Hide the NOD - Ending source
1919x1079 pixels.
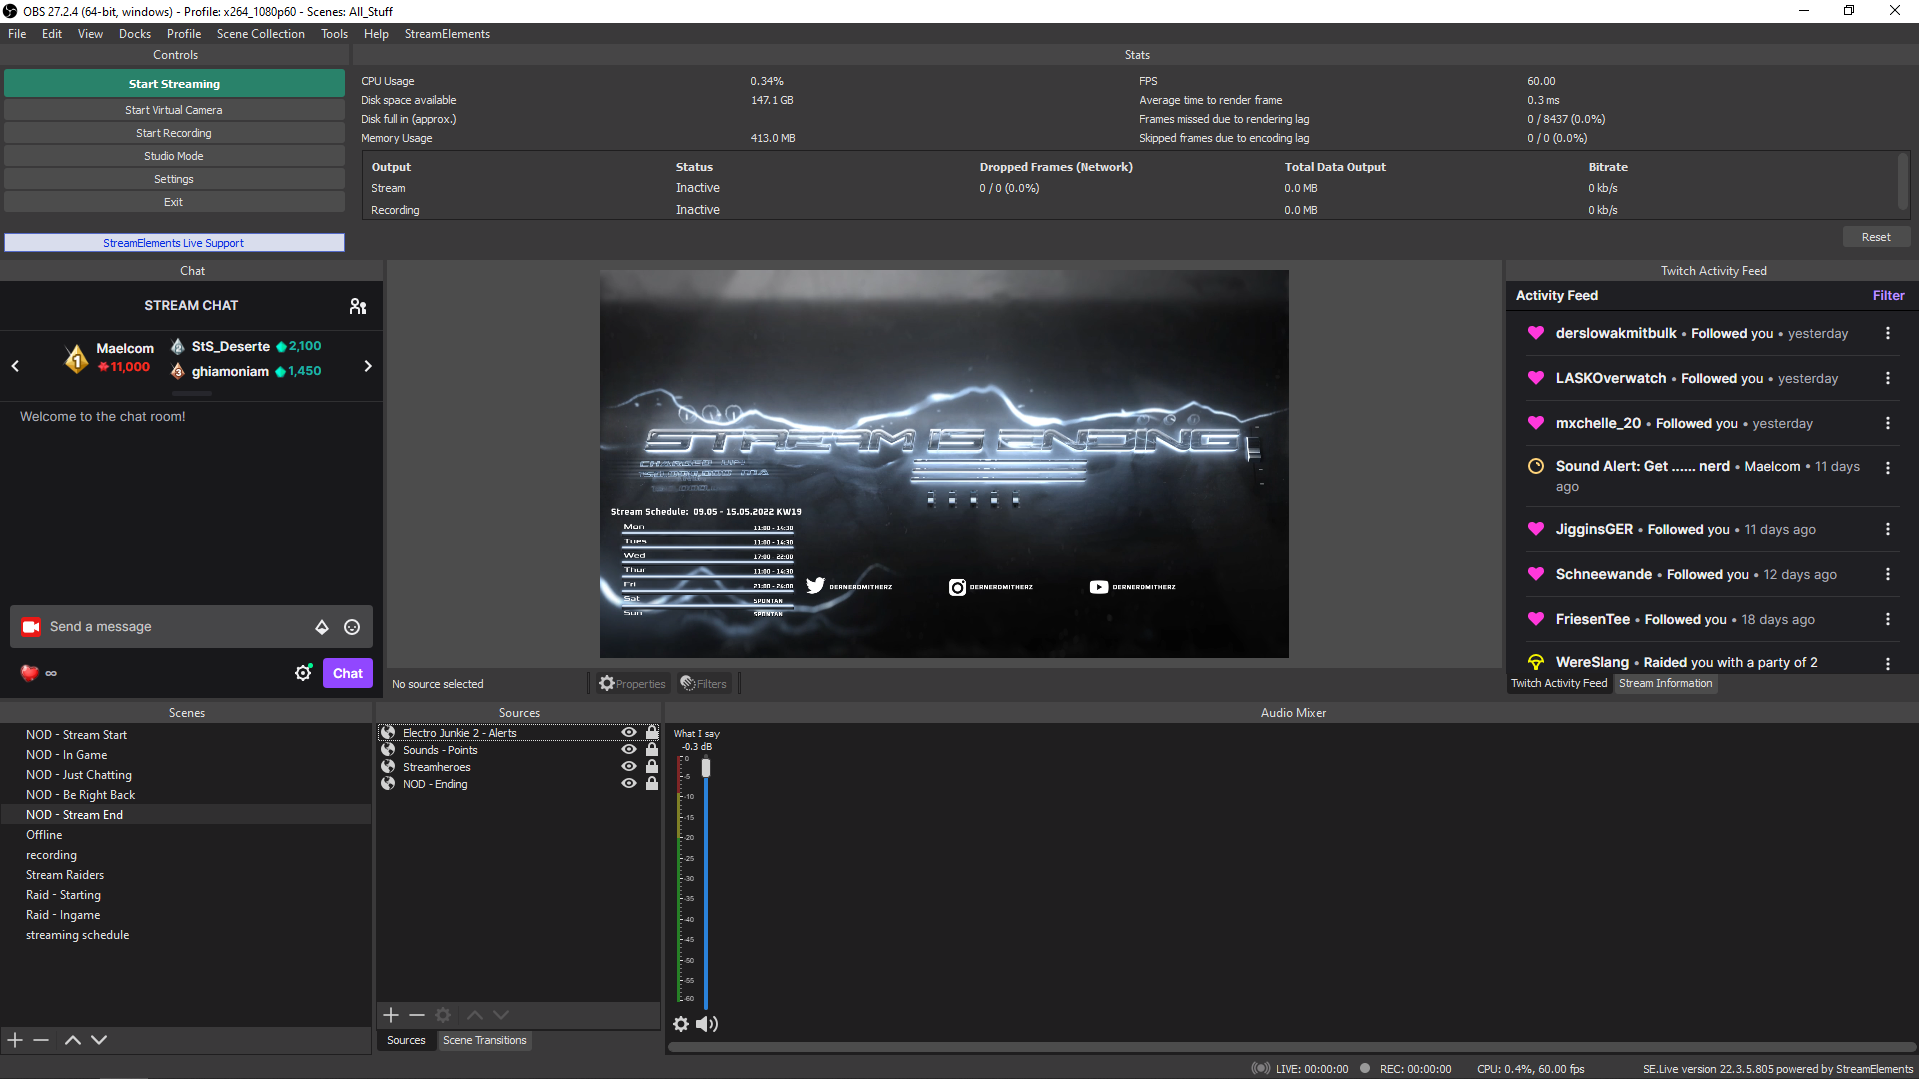tap(629, 784)
